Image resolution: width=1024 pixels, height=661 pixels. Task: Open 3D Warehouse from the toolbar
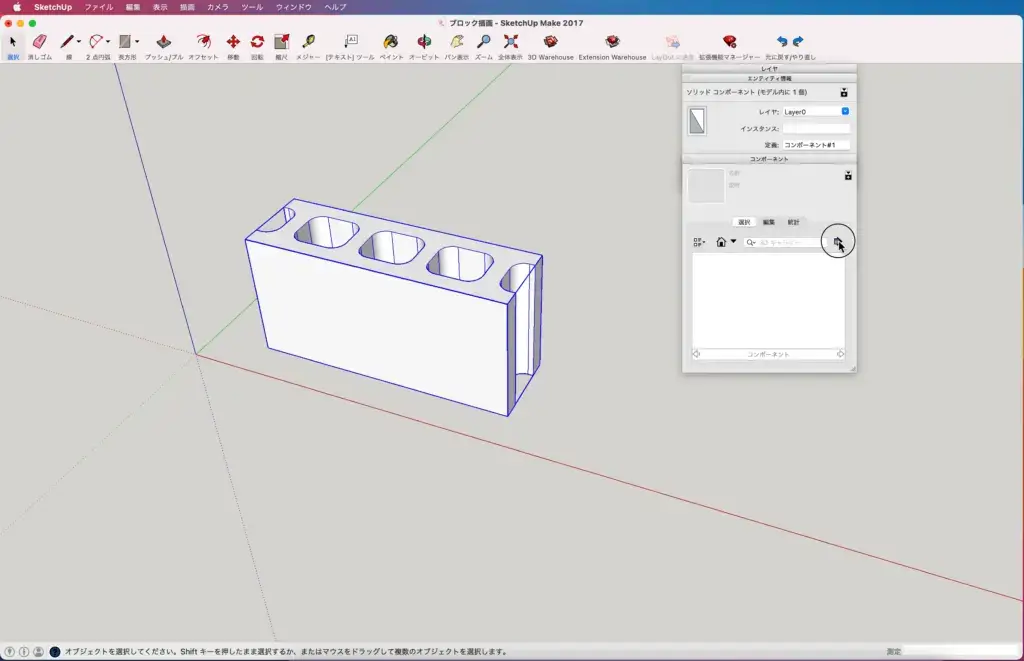coord(550,42)
